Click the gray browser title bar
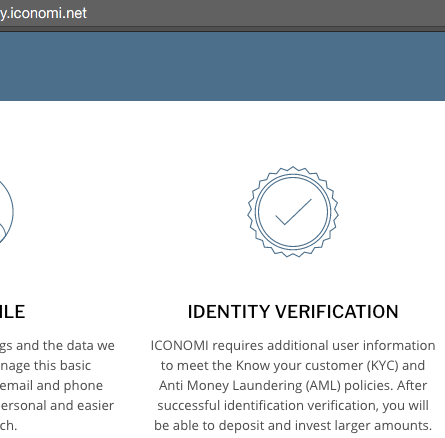The height and width of the screenshot is (438, 445). coord(222,15)
